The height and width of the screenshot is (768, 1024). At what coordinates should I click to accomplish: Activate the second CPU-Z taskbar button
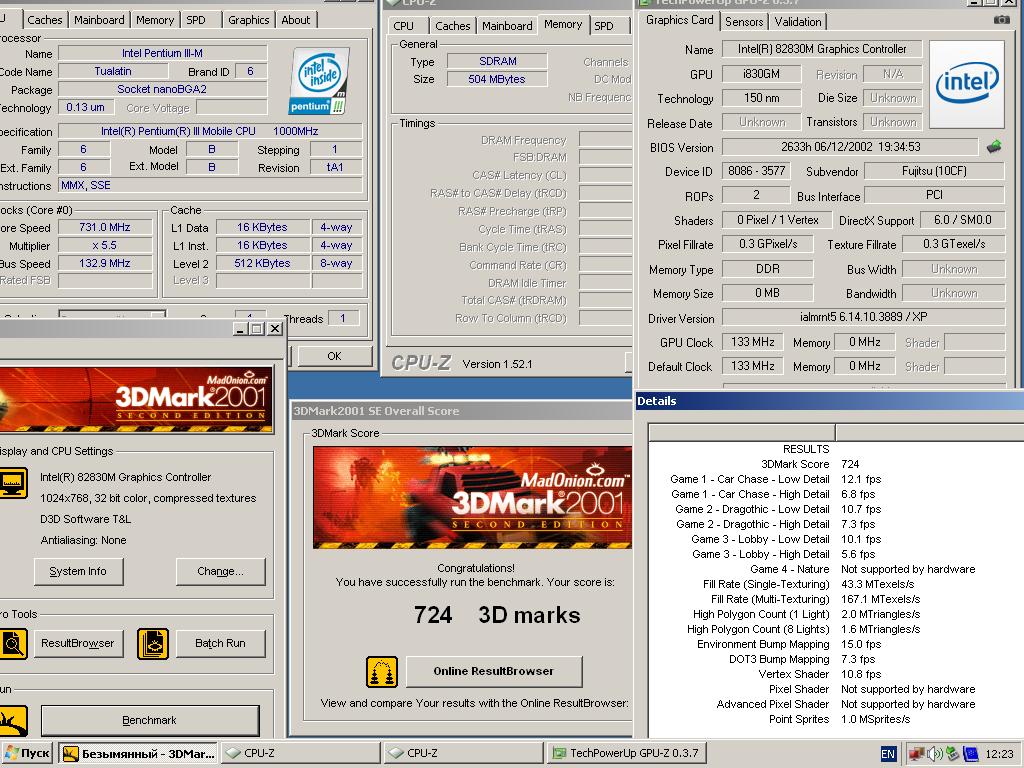(x=464, y=753)
